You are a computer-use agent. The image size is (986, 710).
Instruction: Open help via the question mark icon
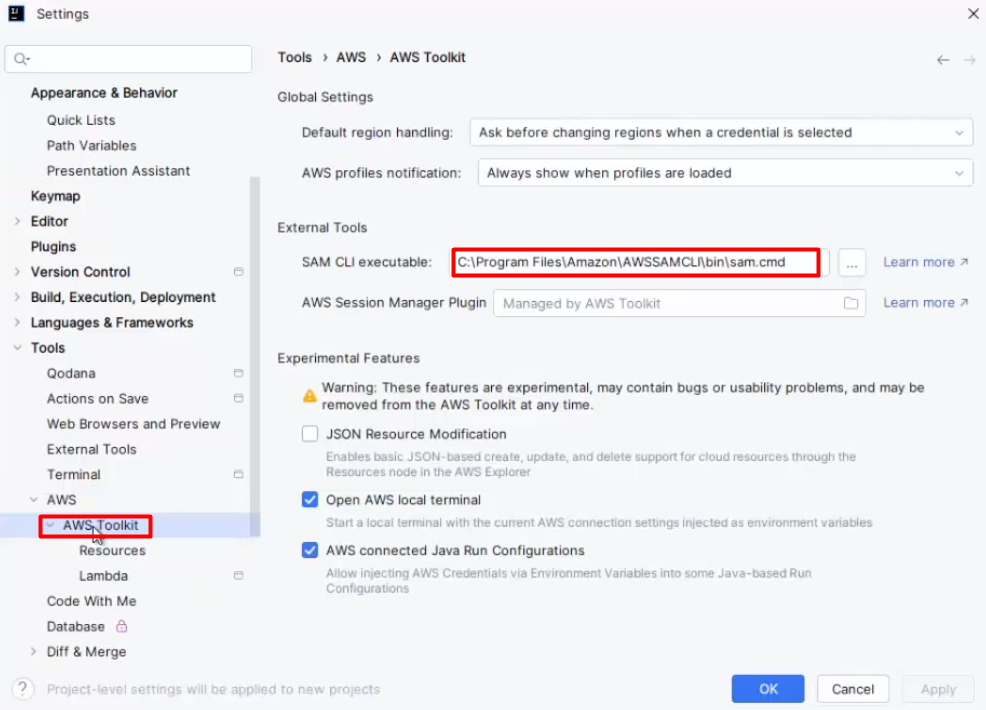coord(23,689)
